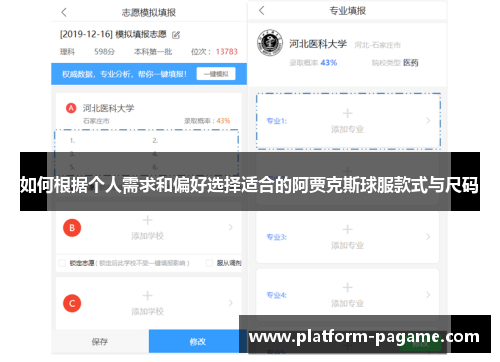Click the 一键模拟 button
The height and width of the screenshot is (362, 500).
216,74
